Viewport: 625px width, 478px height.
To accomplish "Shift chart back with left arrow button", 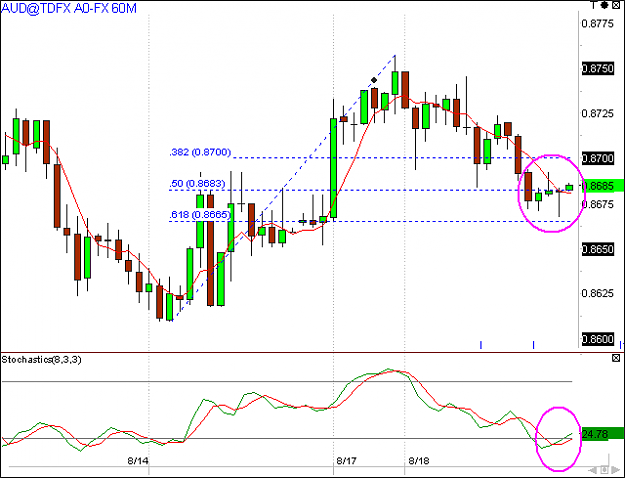I will point(594,470).
